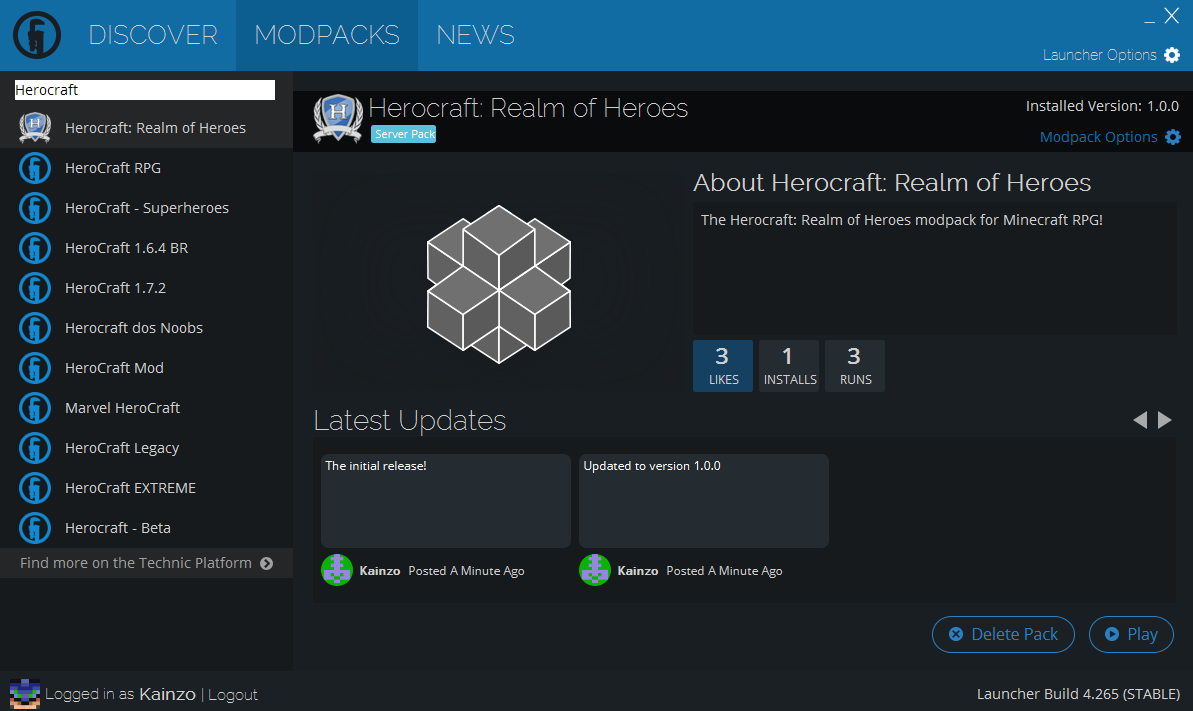
Task: Click the Installed Version: 1.0.0 text
Action: tap(1102, 106)
